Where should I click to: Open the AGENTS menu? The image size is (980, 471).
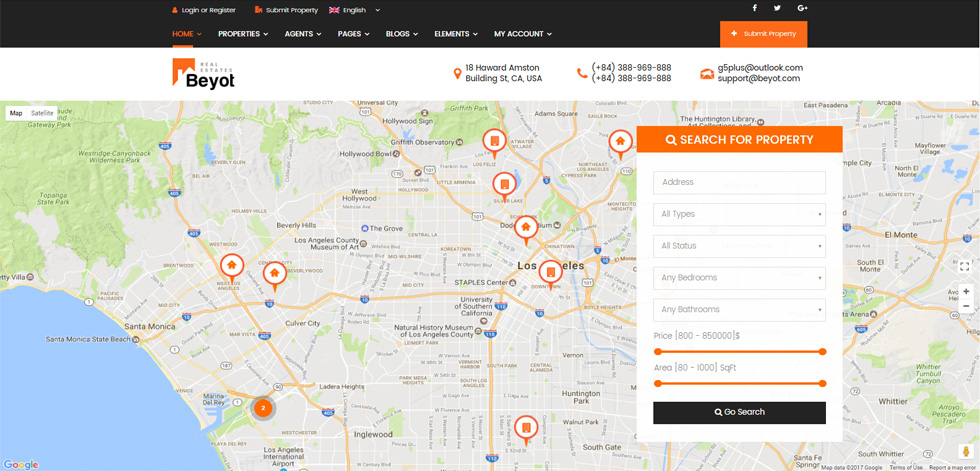pos(303,34)
